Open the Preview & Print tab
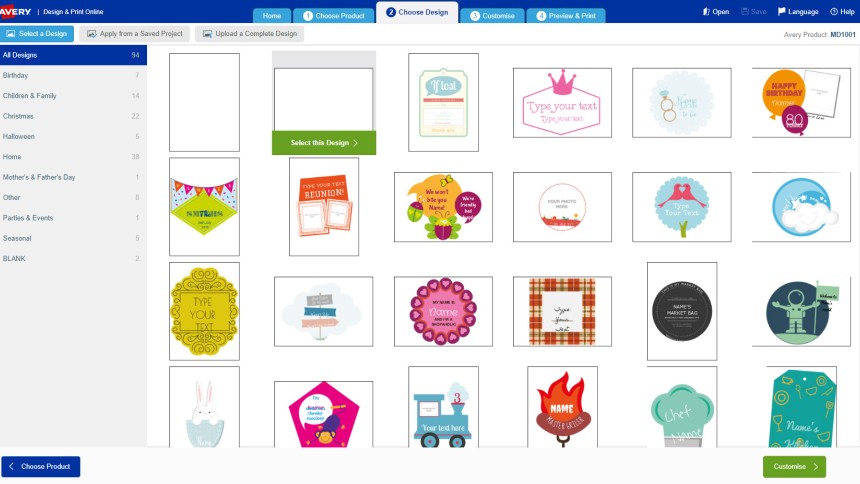The image size is (860, 484). pos(565,16)
